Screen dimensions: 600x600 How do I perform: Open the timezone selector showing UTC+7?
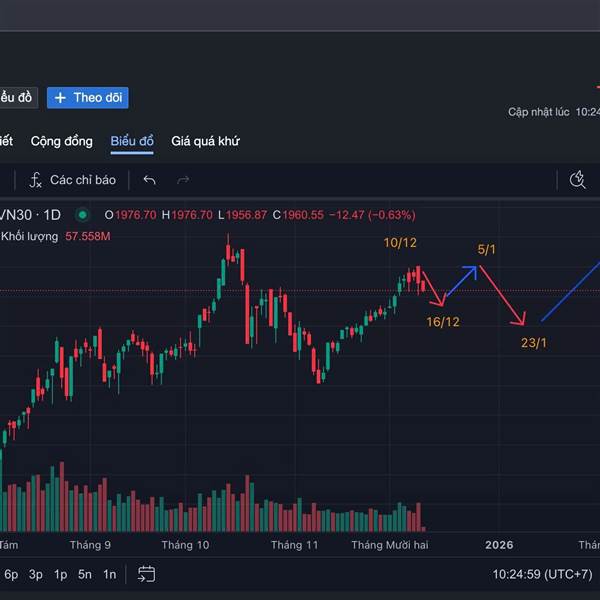point(542,574)
